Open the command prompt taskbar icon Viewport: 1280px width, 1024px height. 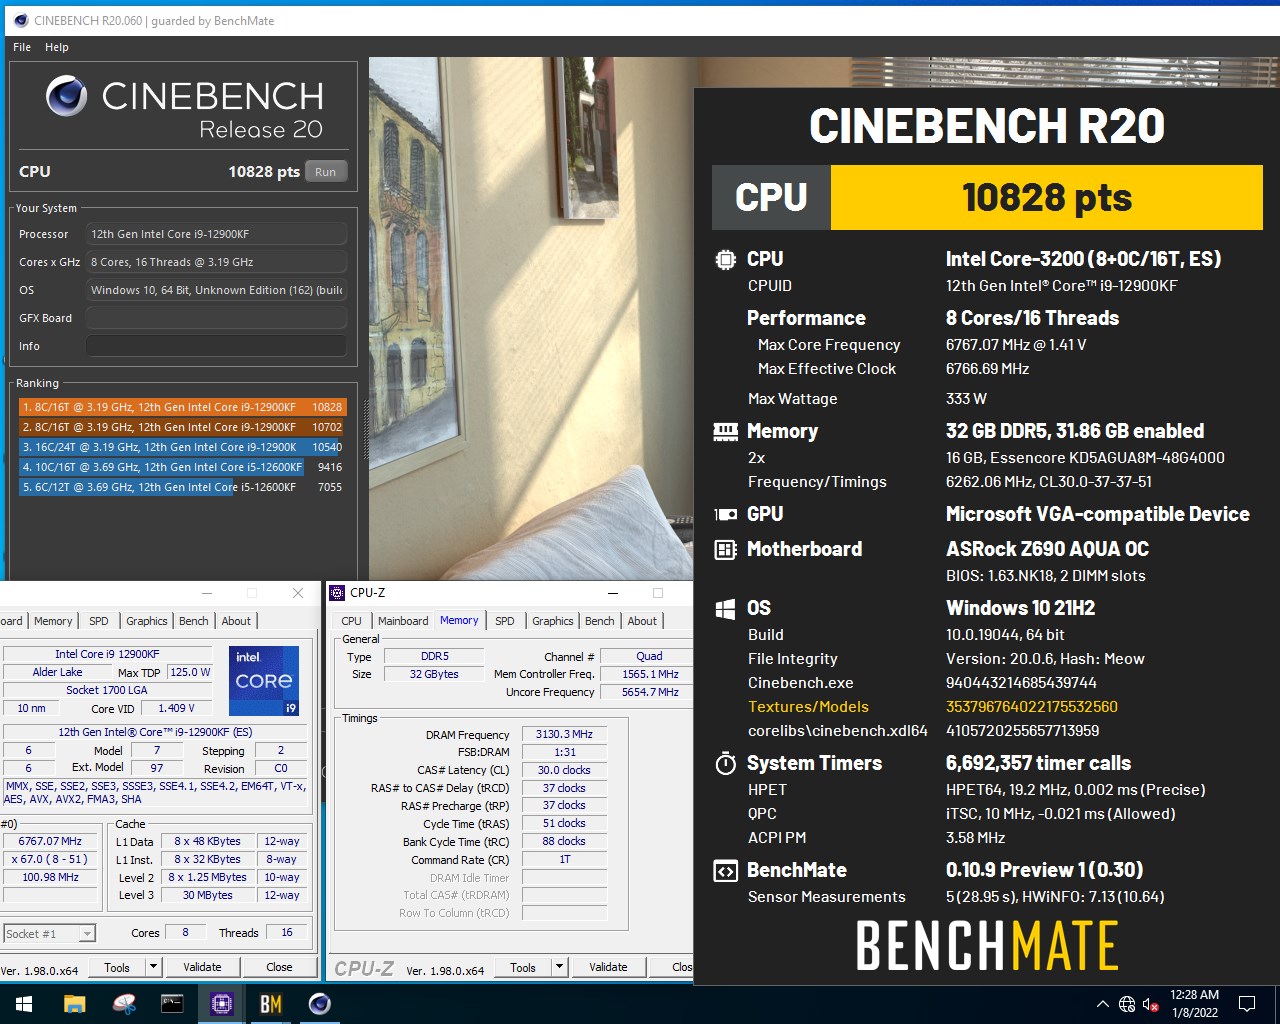[x=172, y=1003]
